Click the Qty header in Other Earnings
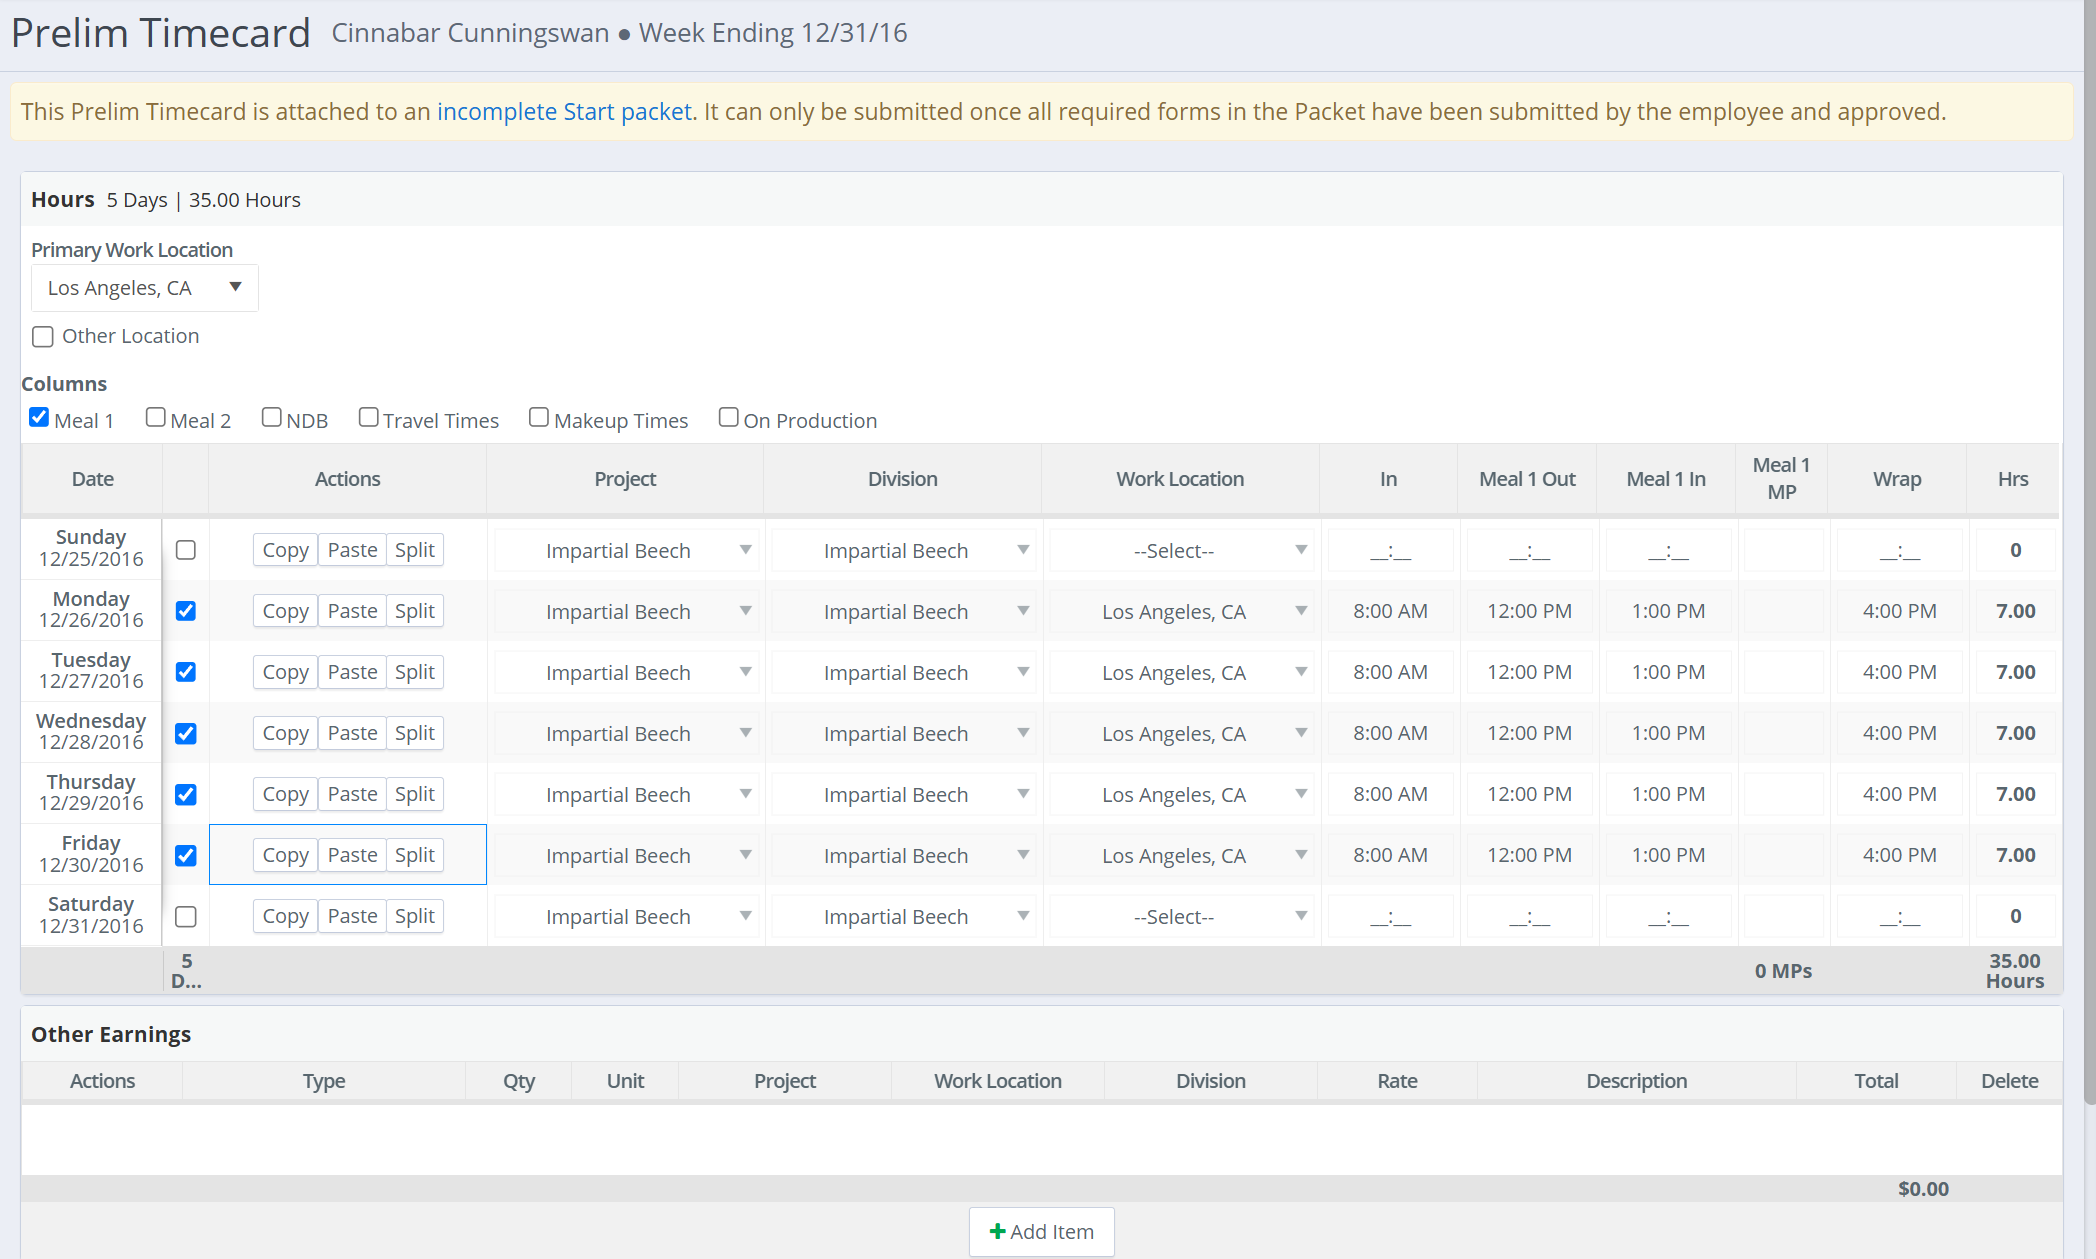This screenshot has width=2096, height=1259. (519, 1081)
